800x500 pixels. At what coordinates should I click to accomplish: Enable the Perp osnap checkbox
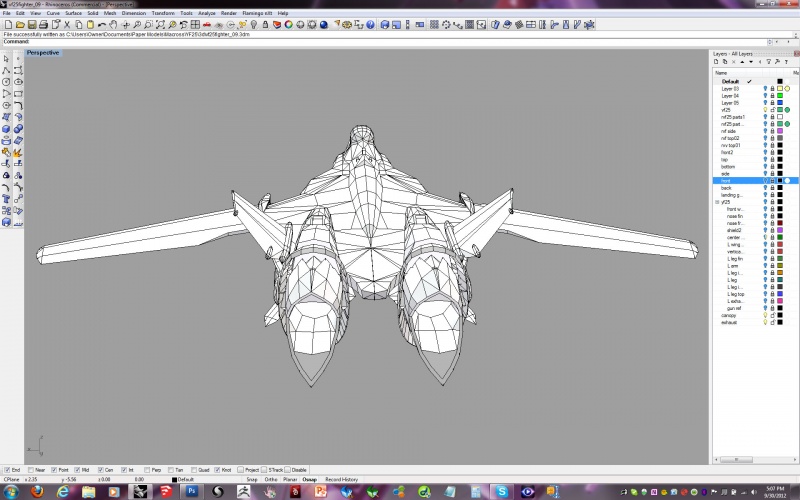pos(147,470)
